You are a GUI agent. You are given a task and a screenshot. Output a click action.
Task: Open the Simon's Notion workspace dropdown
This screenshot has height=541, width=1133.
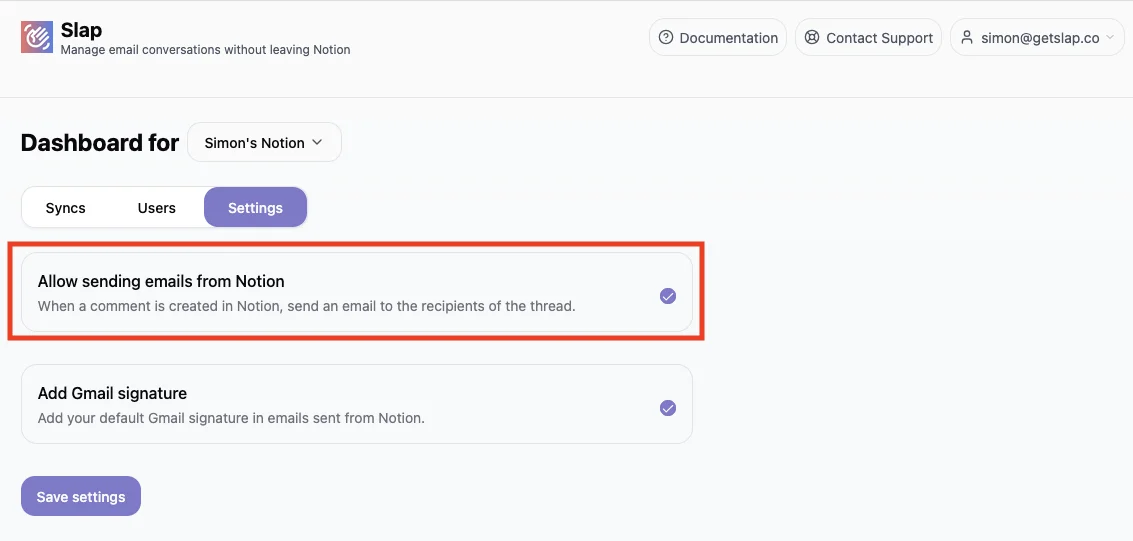point(264,143)
